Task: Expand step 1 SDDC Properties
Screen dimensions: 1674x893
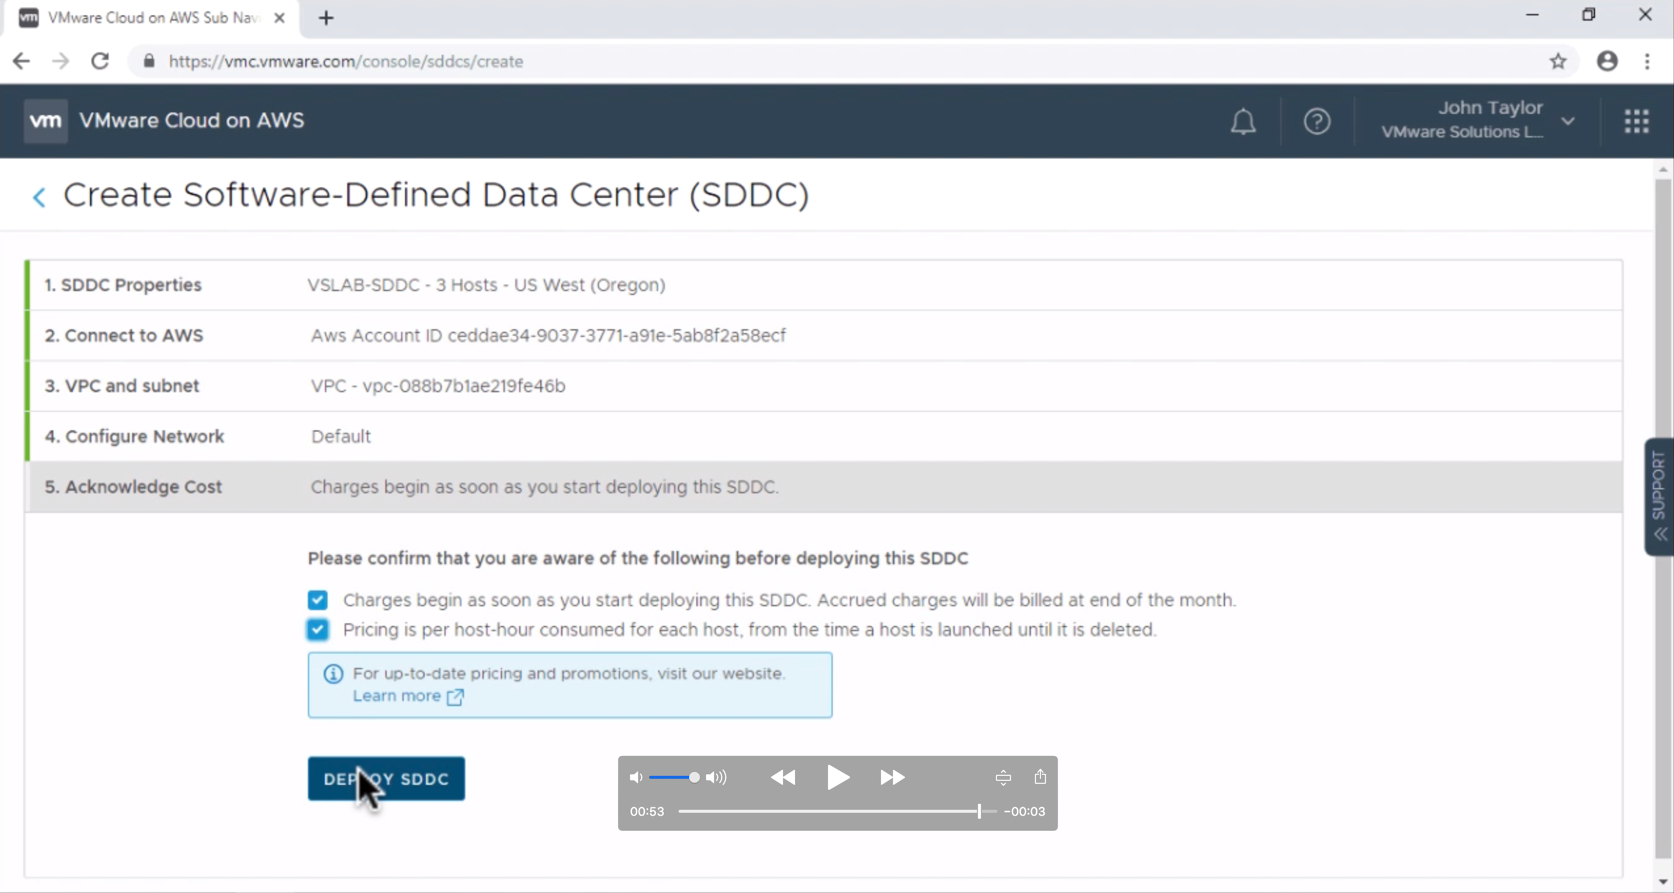Action: [x=824, y=285]
